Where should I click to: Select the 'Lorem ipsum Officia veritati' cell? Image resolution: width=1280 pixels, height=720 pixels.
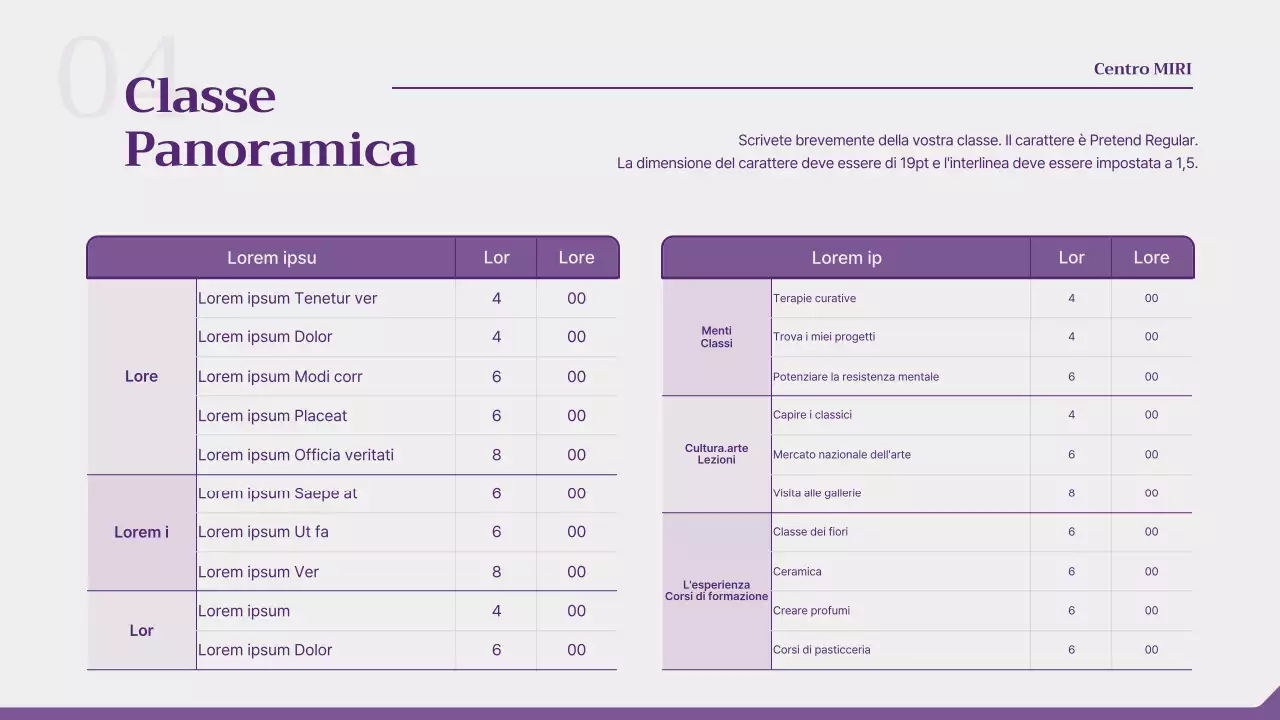pyautogui.click(x=295, y=454)
